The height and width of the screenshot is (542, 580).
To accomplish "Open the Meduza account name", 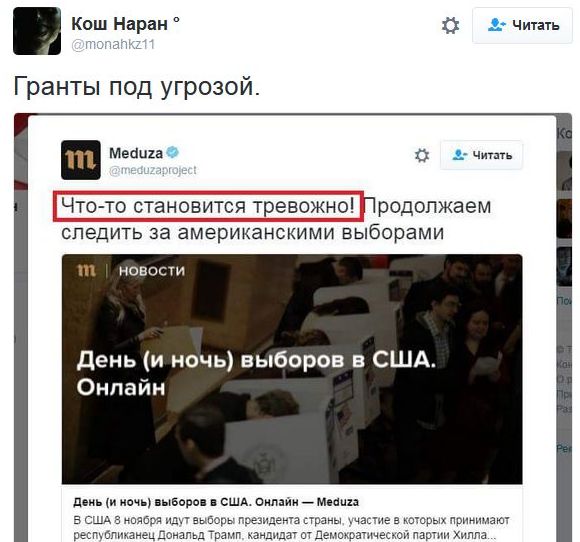I will tap(136, 153).
